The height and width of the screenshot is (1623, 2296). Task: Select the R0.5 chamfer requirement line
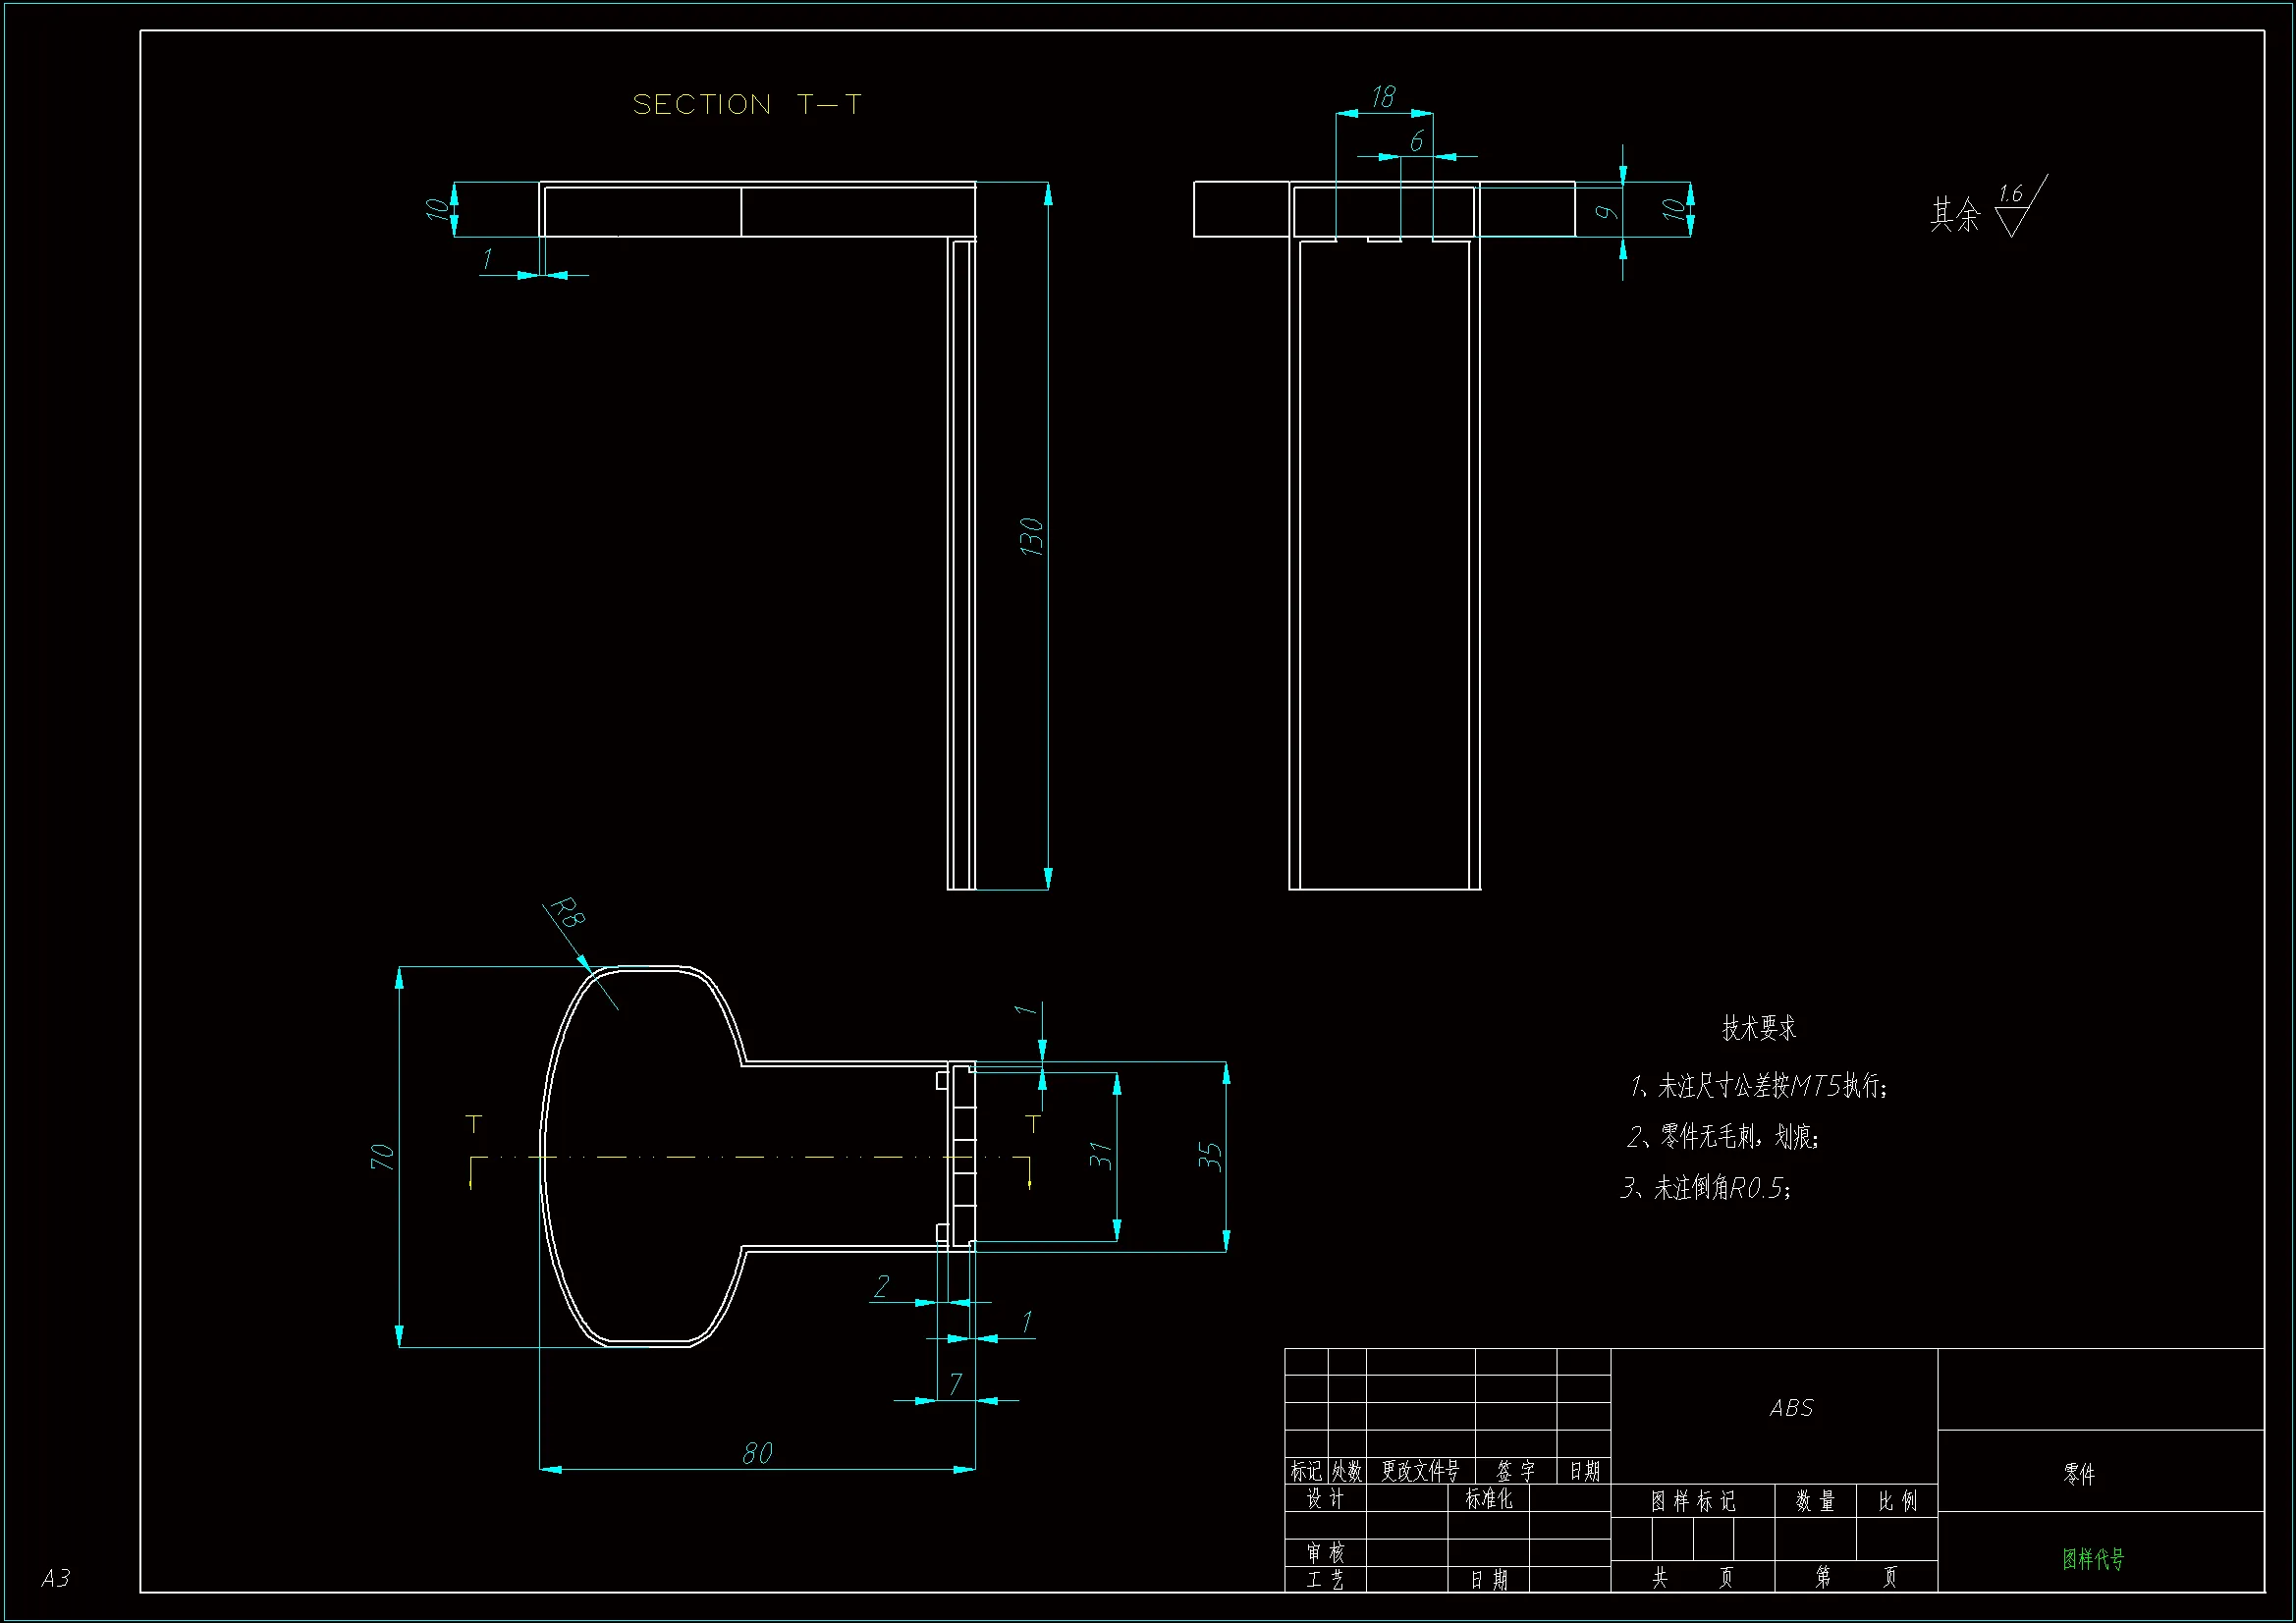1706,1188
